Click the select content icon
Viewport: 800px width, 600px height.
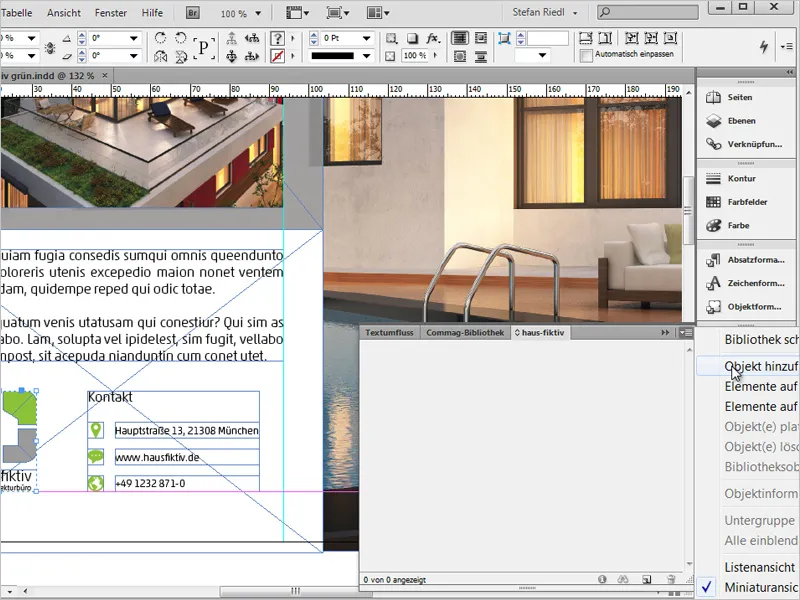pos(232,56)
